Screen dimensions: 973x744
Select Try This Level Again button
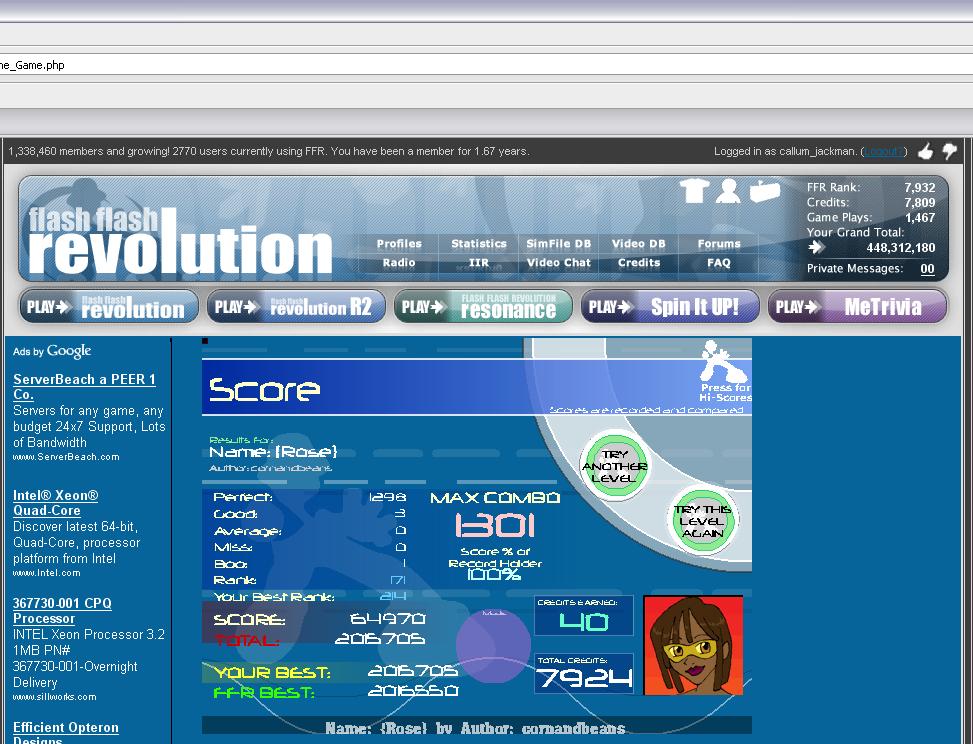pos(704,521)
